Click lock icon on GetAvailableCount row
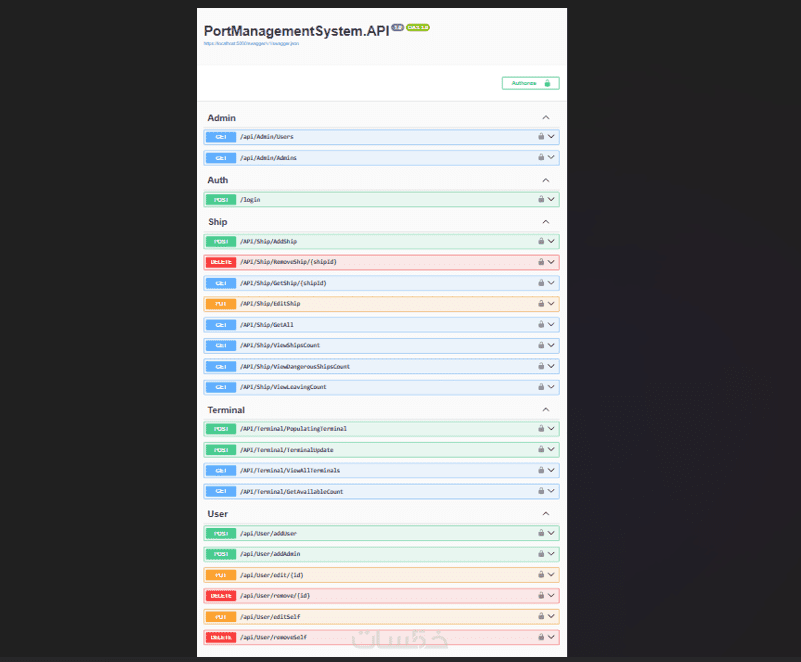The height and width of the screenshot is (662, 801). click(x=541, y=491)
